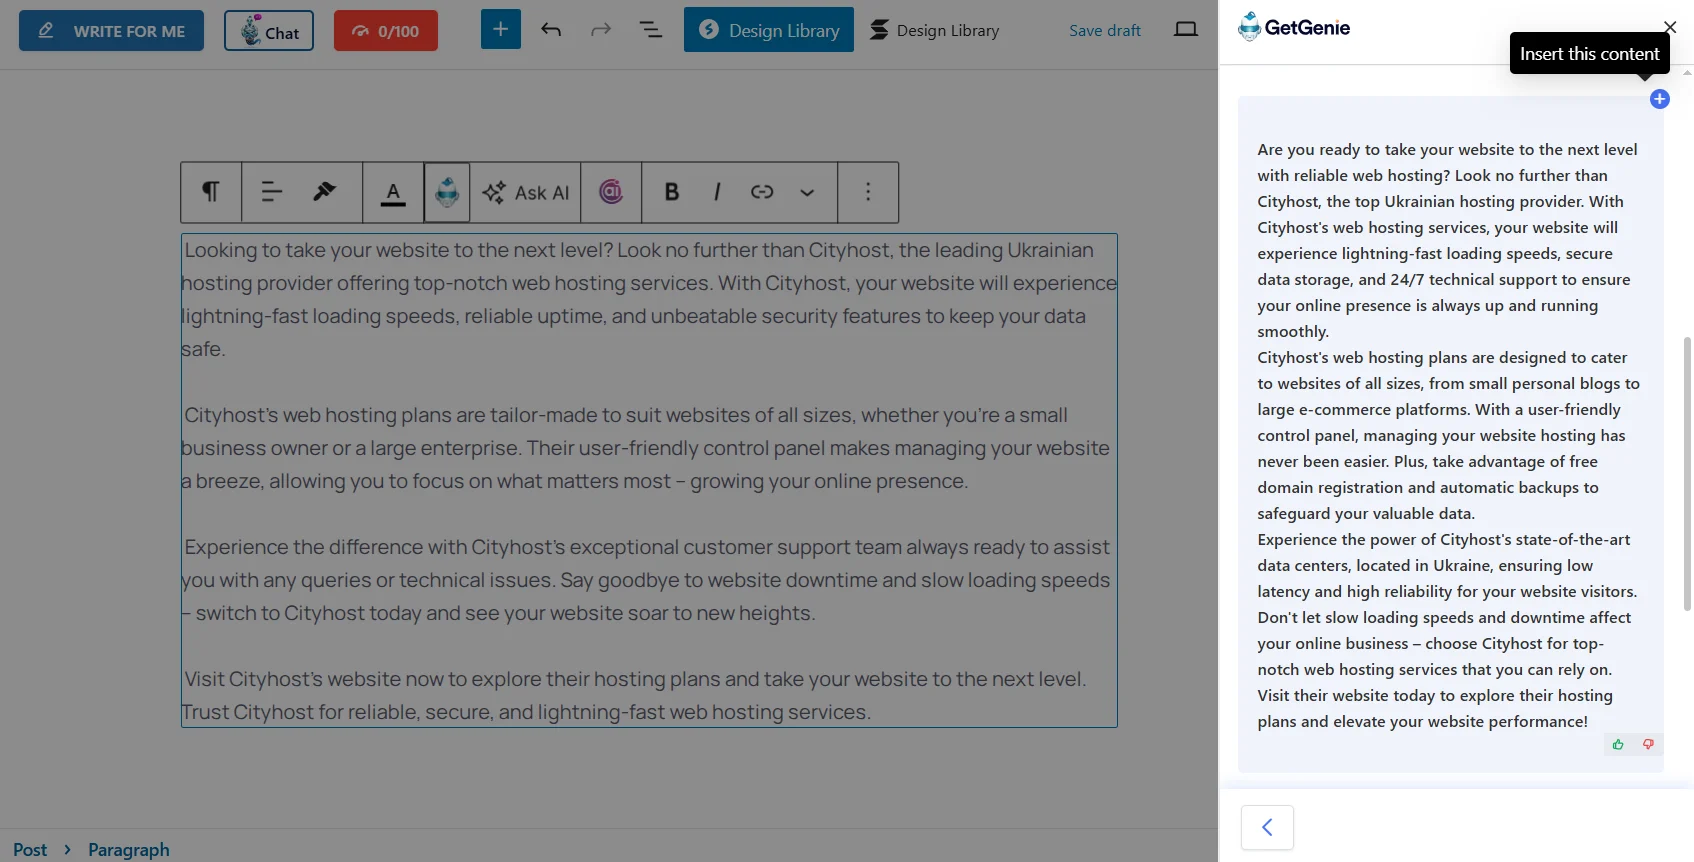This screenshot has width=1694, height=862.
Task: Toggle bold formatting
Action: click(672, 192)
